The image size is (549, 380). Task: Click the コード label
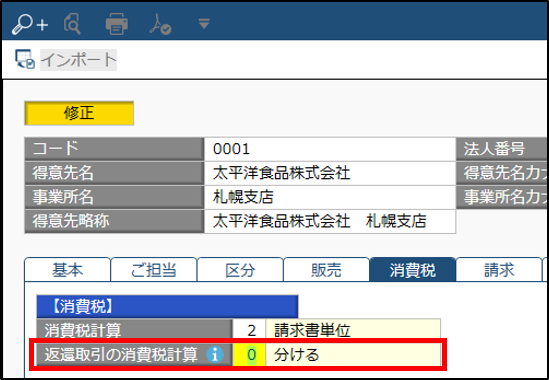(114, 149)
